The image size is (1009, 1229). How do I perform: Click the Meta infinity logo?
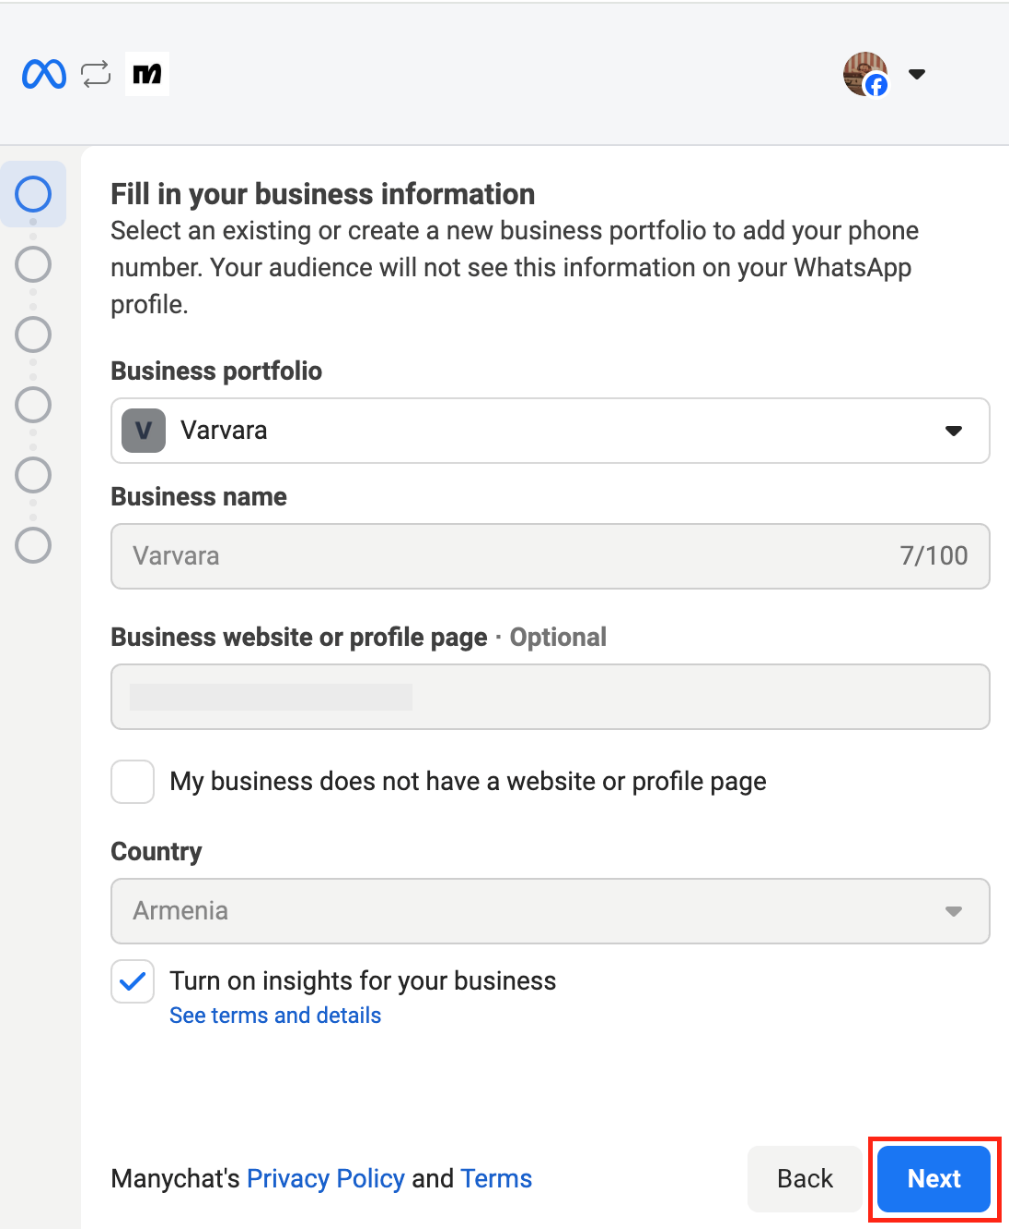click(44, 74)
